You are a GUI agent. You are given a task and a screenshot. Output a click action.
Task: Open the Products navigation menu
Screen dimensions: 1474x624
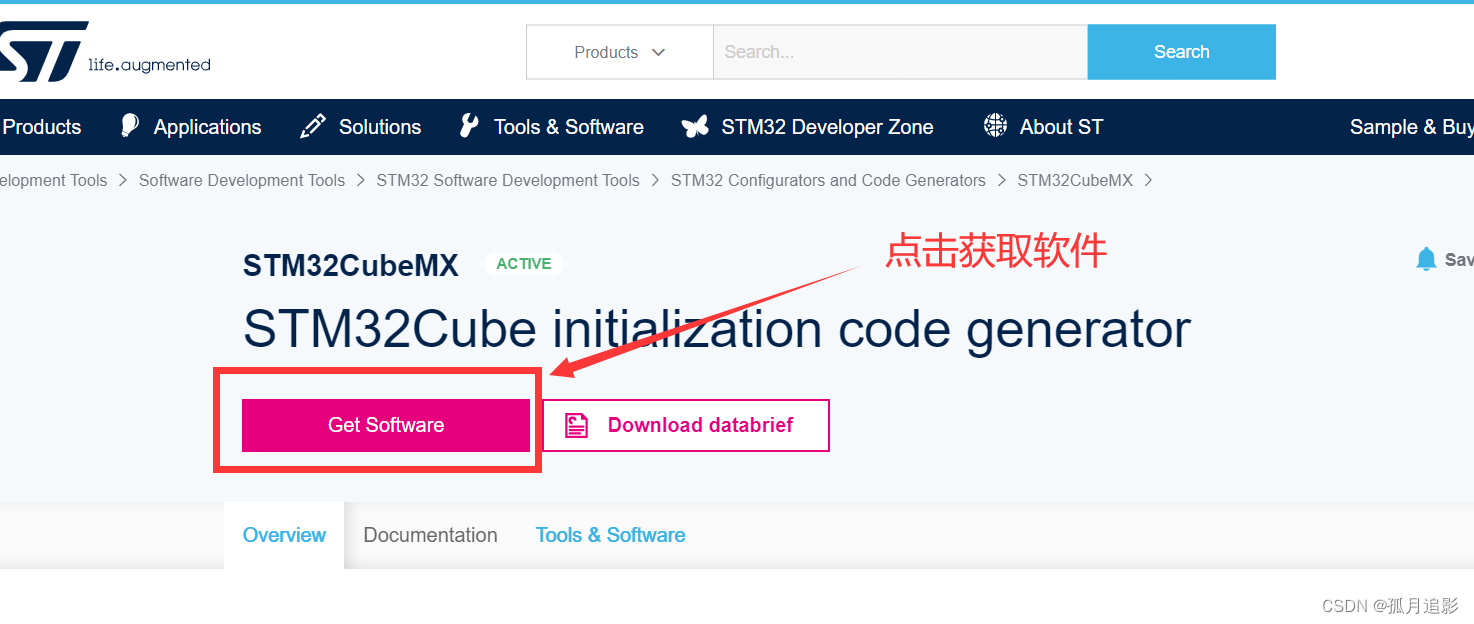(41, 127)
